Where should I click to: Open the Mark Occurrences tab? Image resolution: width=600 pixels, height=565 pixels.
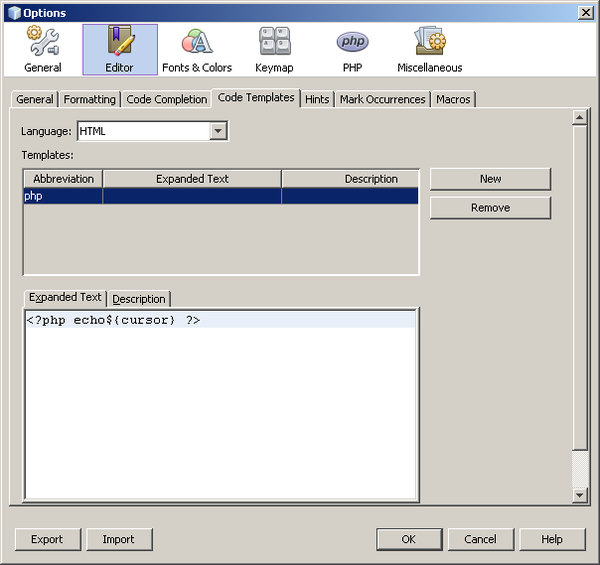tap(383, 99)
